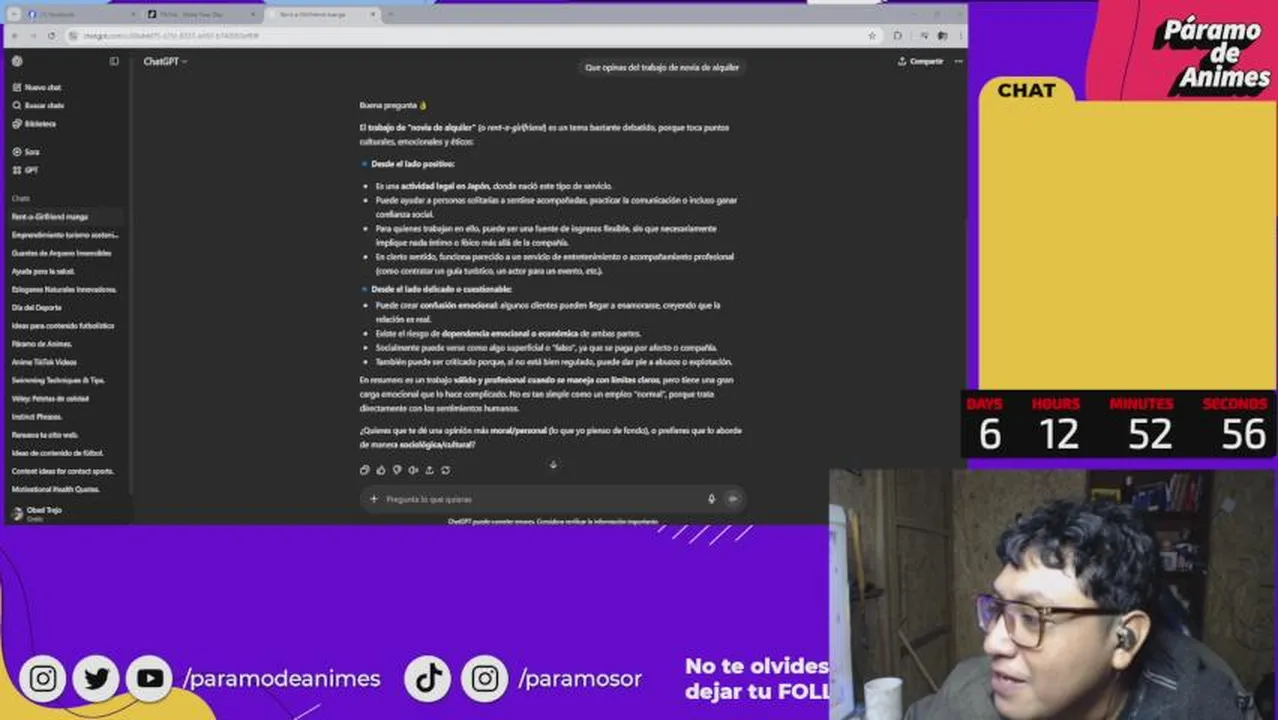Copy the assistant response
The width and height of the screenshot is (1278, 720).
click(365, 469)
